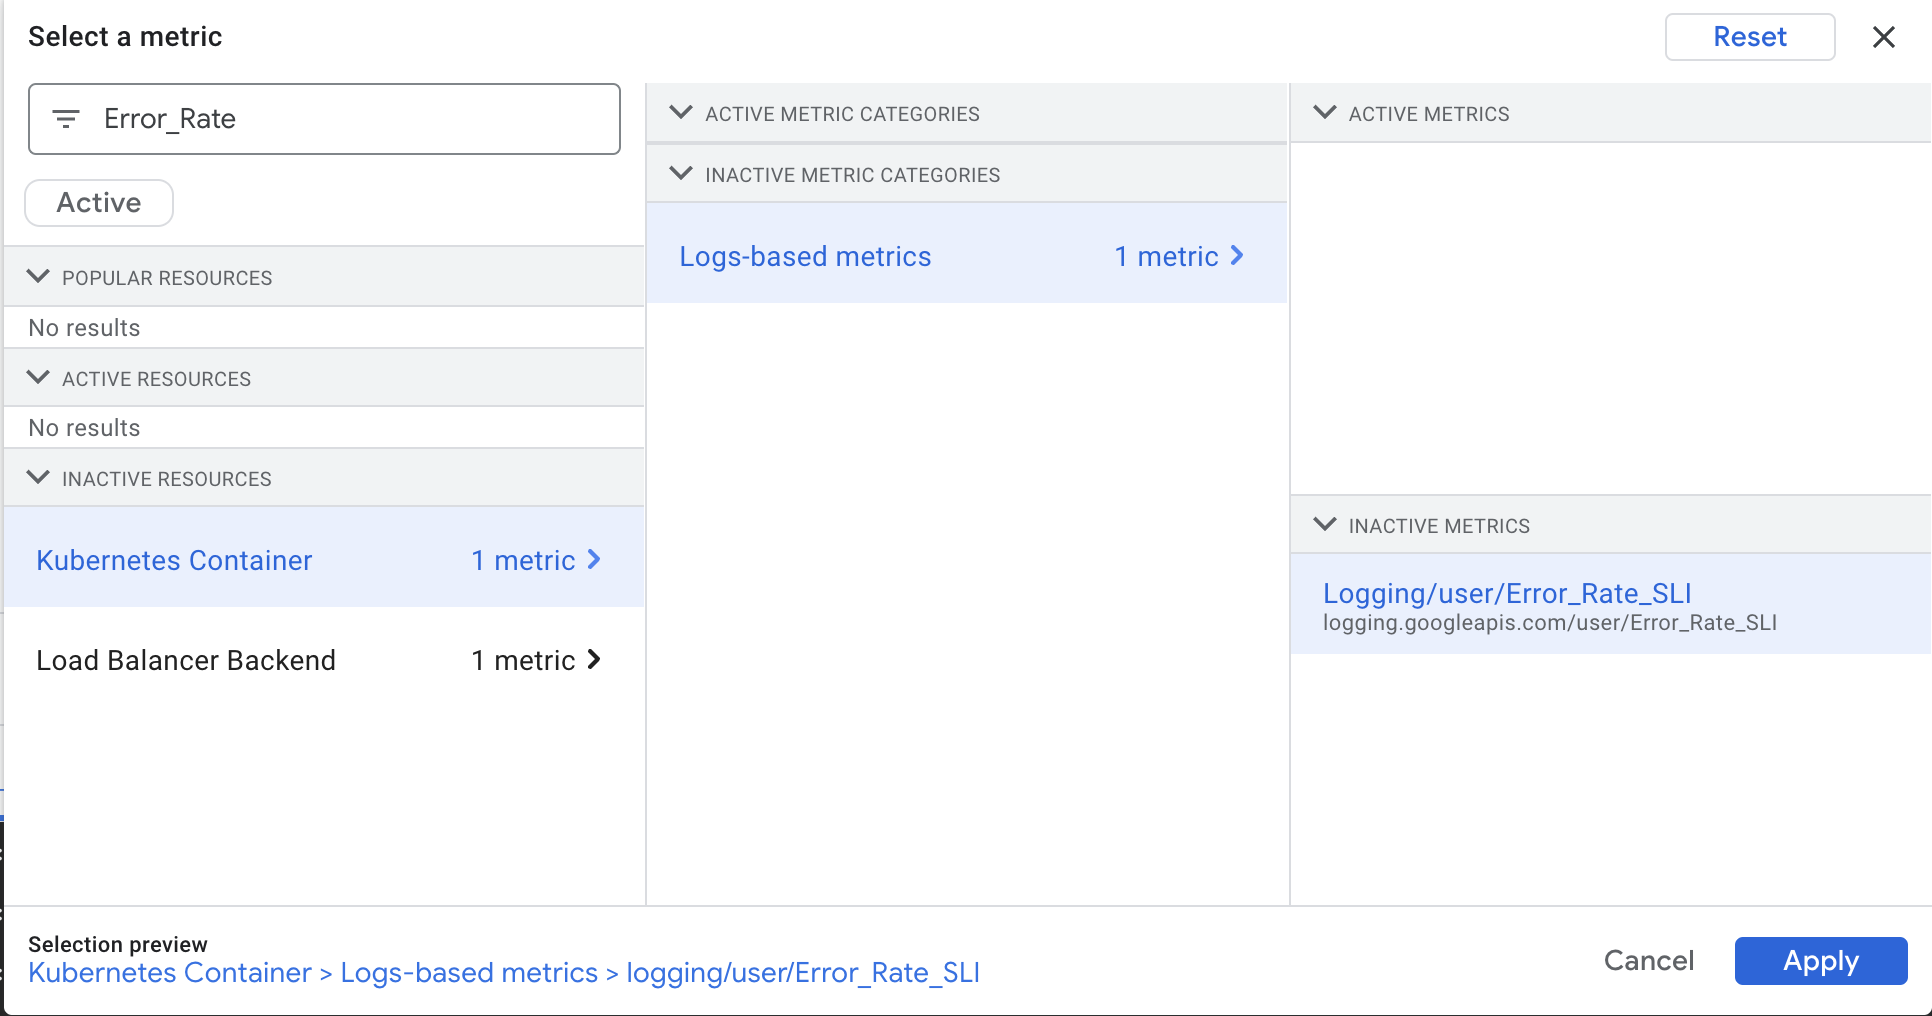
Task: Collapse the INACTIVE RESOURCES section
Action: [38, 478]
